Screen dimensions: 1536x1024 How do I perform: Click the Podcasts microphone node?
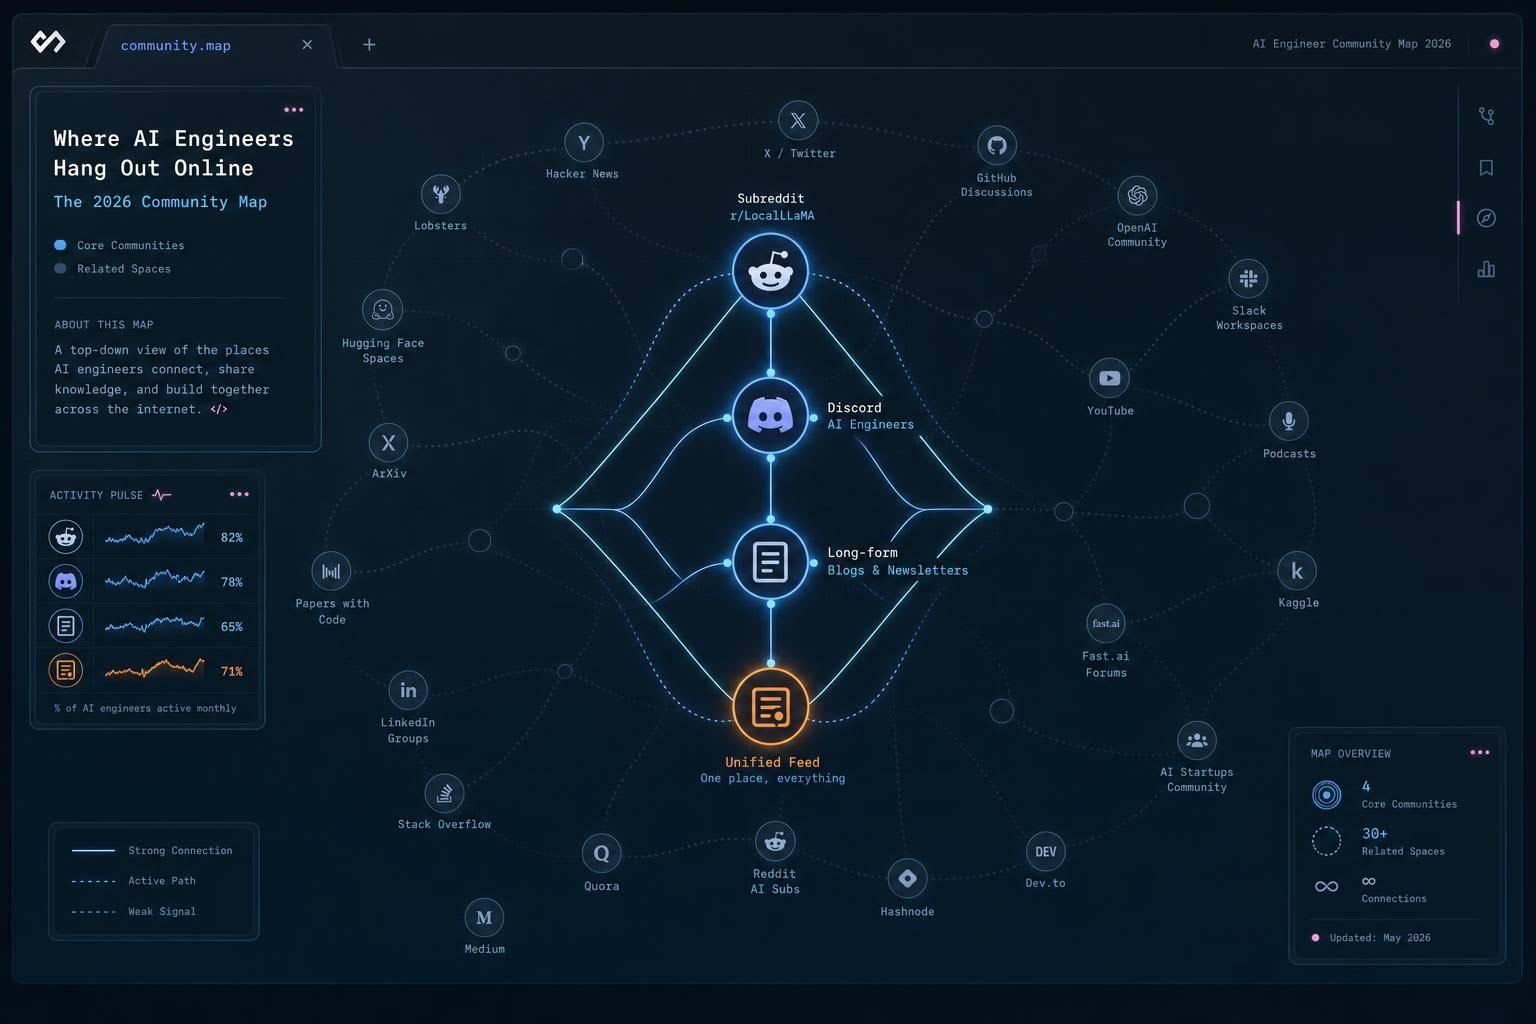pyautogui.click(x=1289, y=421)
